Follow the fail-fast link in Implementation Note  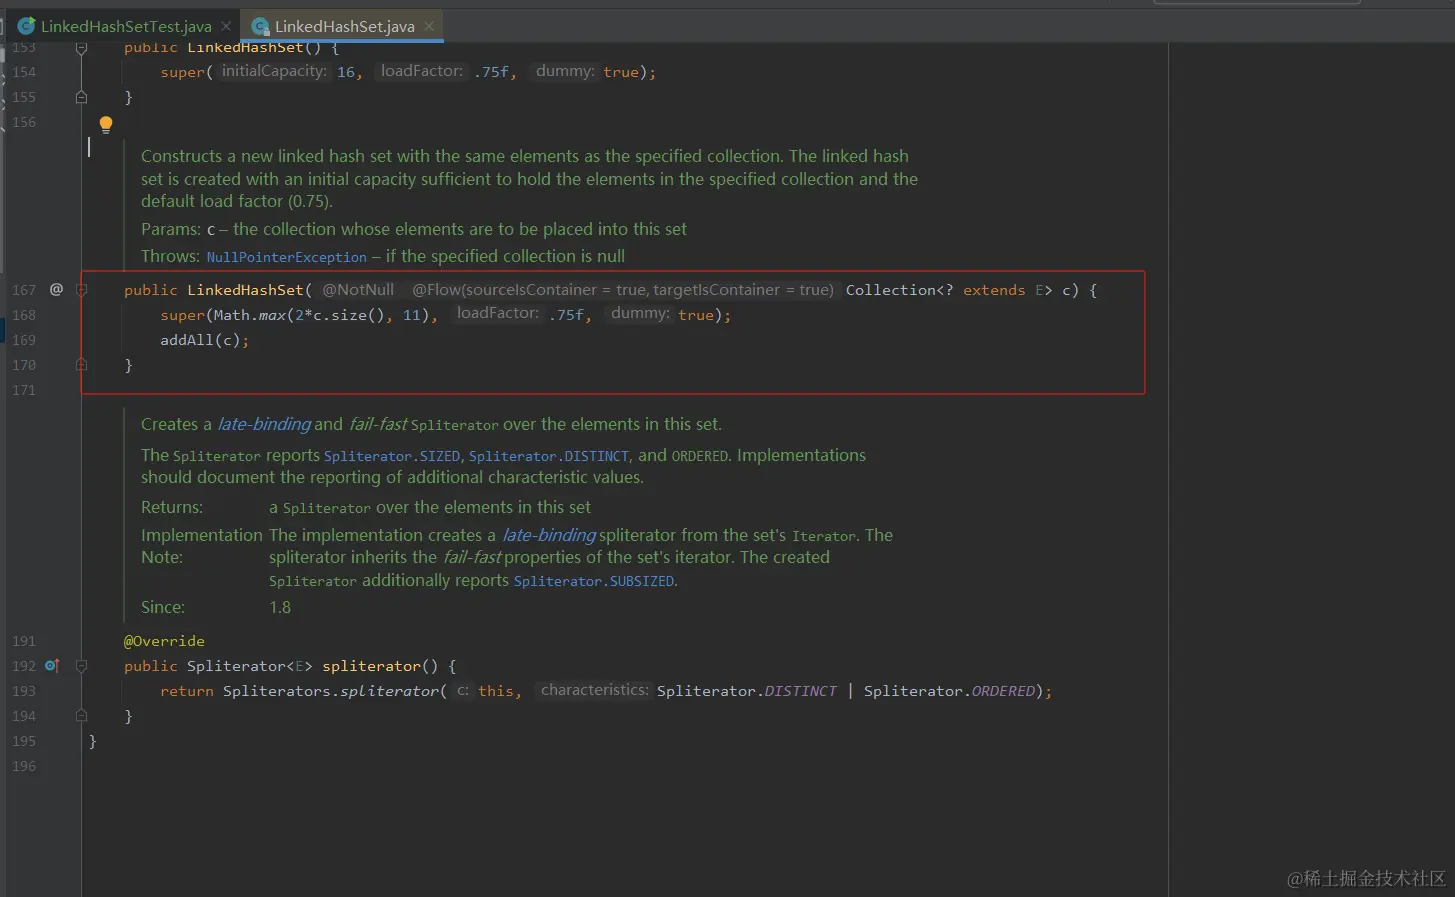pyautogui.click(x=472, y=557)
